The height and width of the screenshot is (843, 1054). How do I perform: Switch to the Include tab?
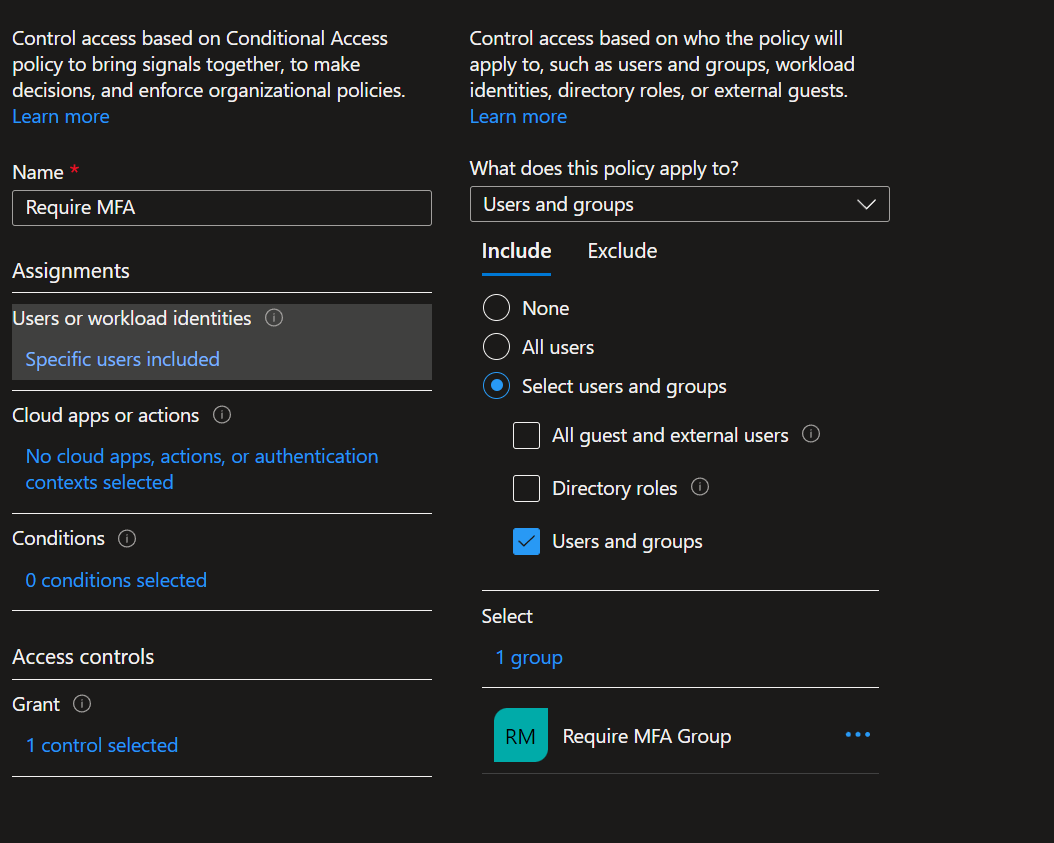coord(516,251)
